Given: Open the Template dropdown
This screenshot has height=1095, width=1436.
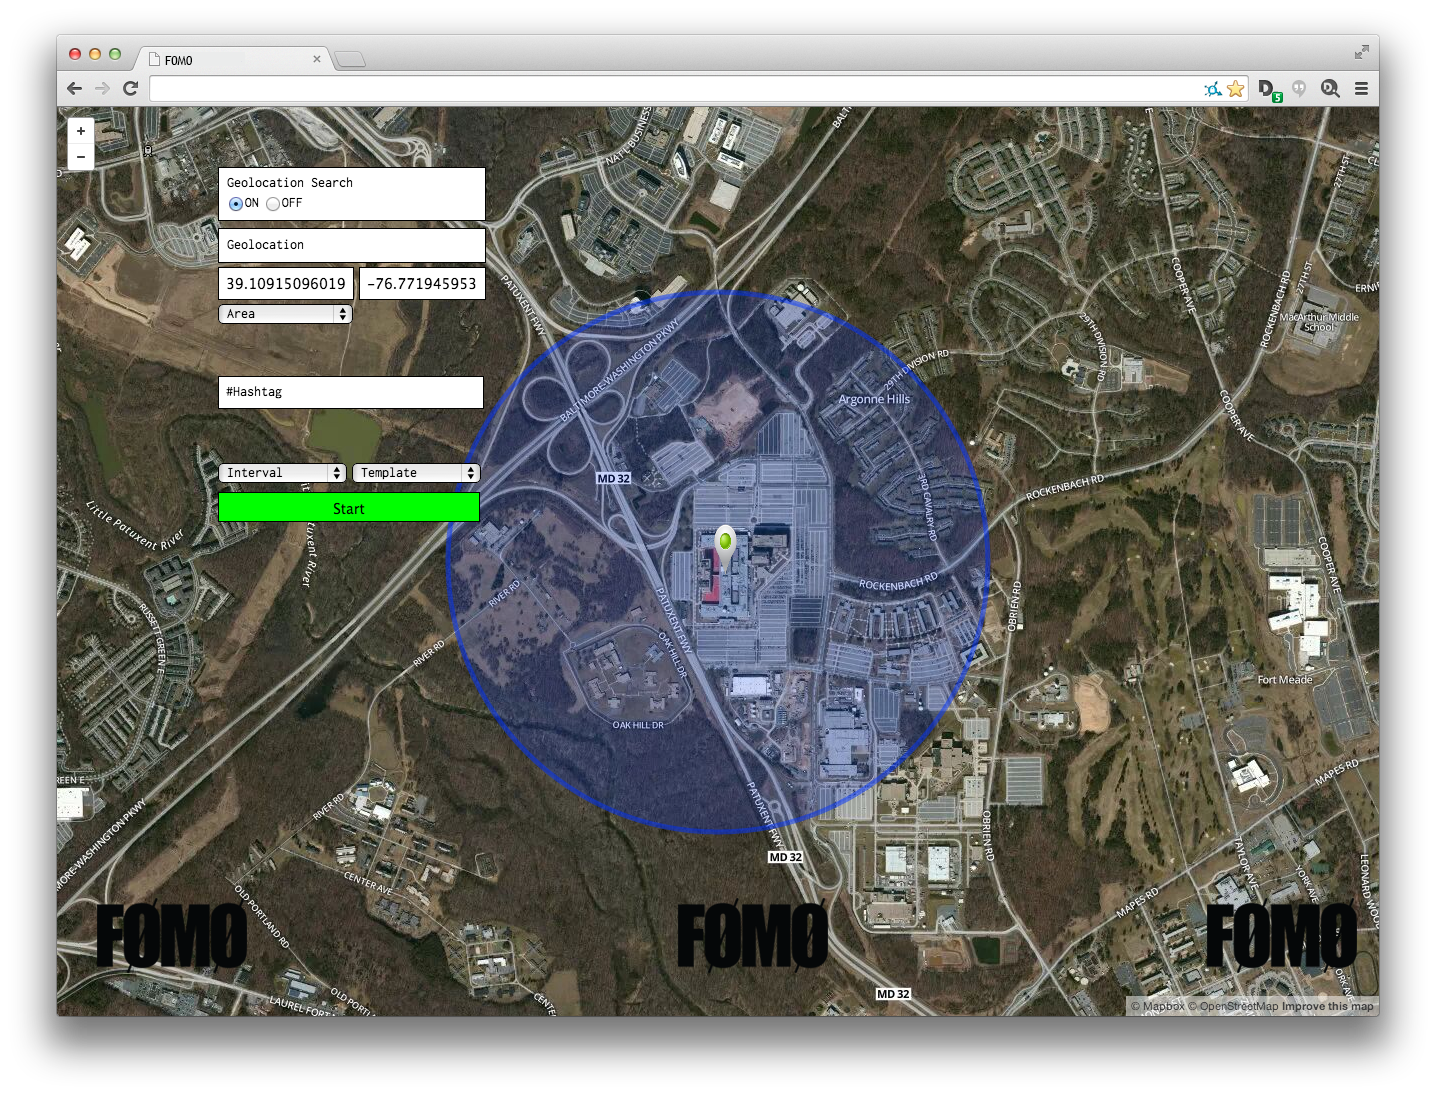Looking at the screenshot, I should 416,473.
